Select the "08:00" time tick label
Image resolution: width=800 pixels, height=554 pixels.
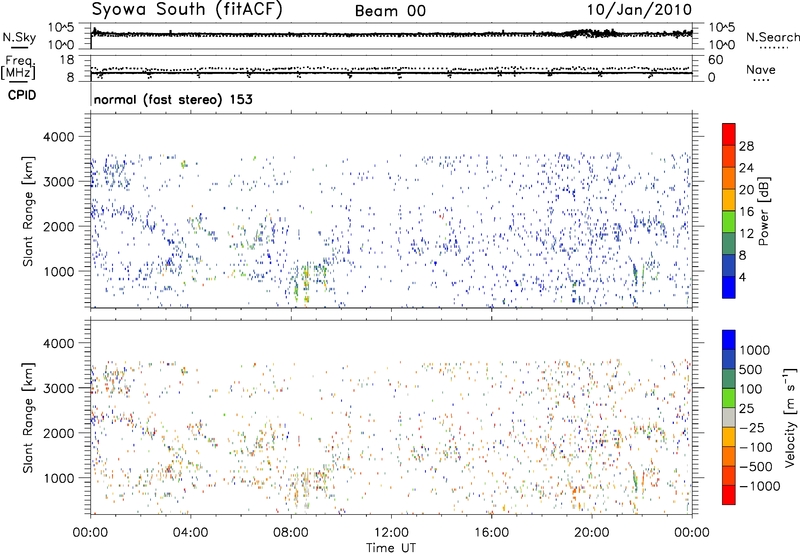click(x=291, y=533)
